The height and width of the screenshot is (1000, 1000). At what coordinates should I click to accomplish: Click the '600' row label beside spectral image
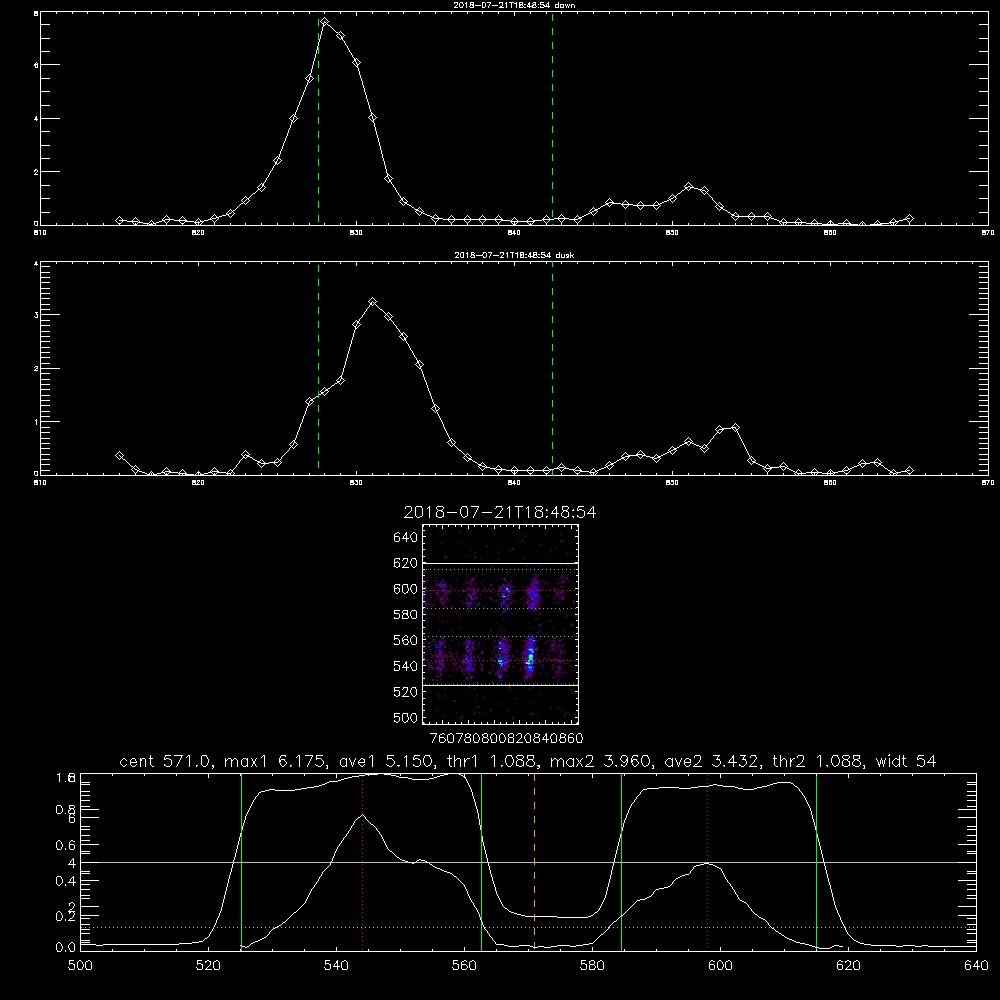406,589
